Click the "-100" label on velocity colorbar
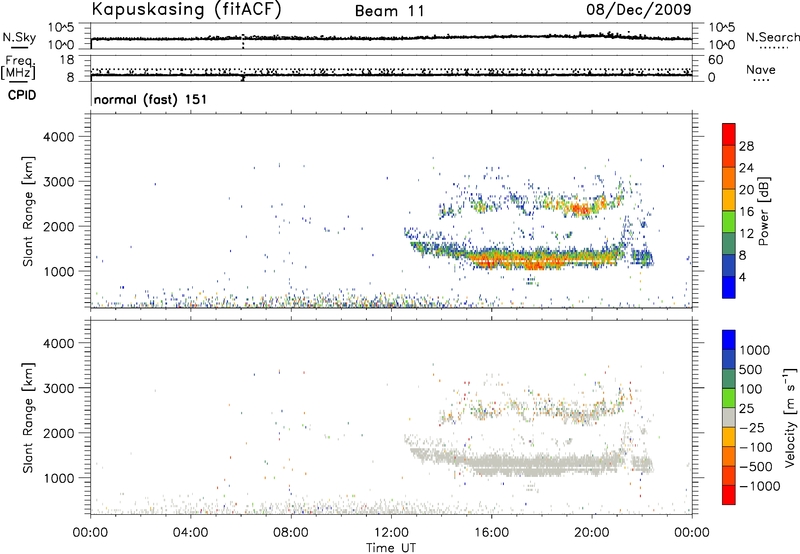 [756, 447]
